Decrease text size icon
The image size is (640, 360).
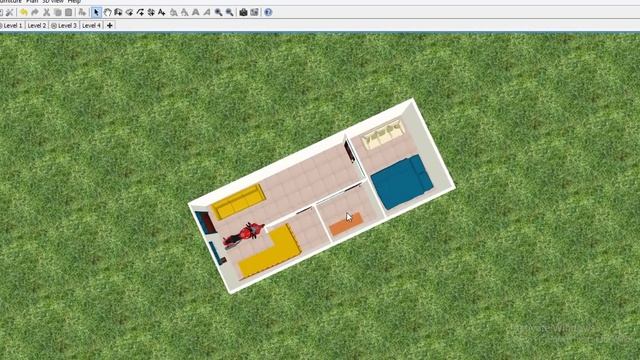[x=184, y=12]
